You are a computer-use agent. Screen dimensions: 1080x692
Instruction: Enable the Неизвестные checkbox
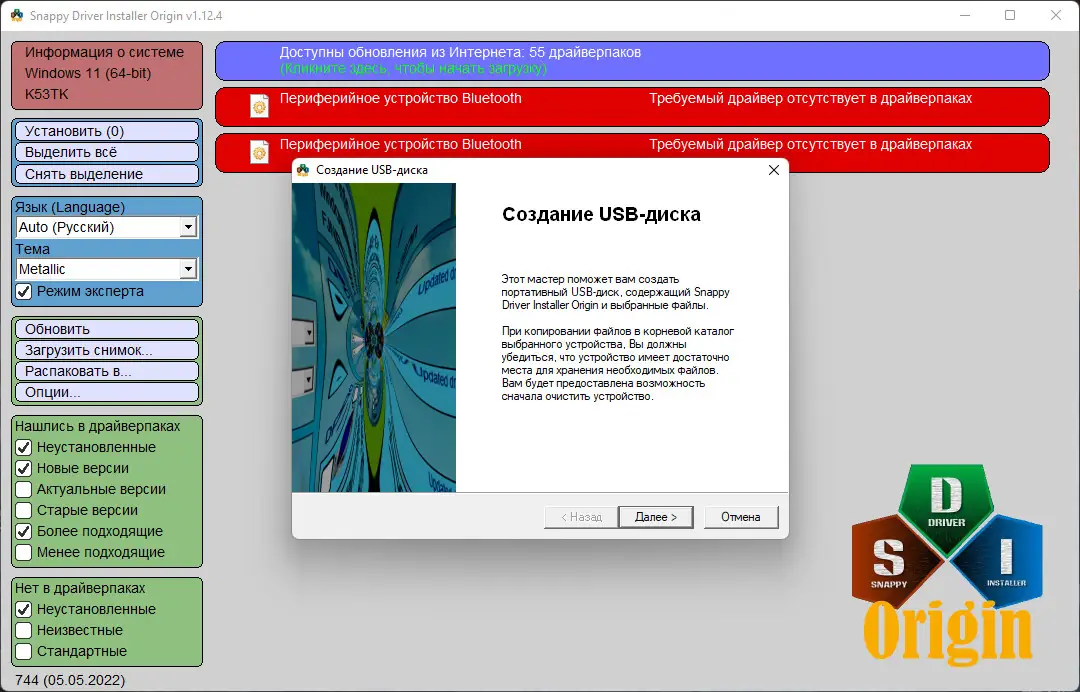(x=21, y=630)
